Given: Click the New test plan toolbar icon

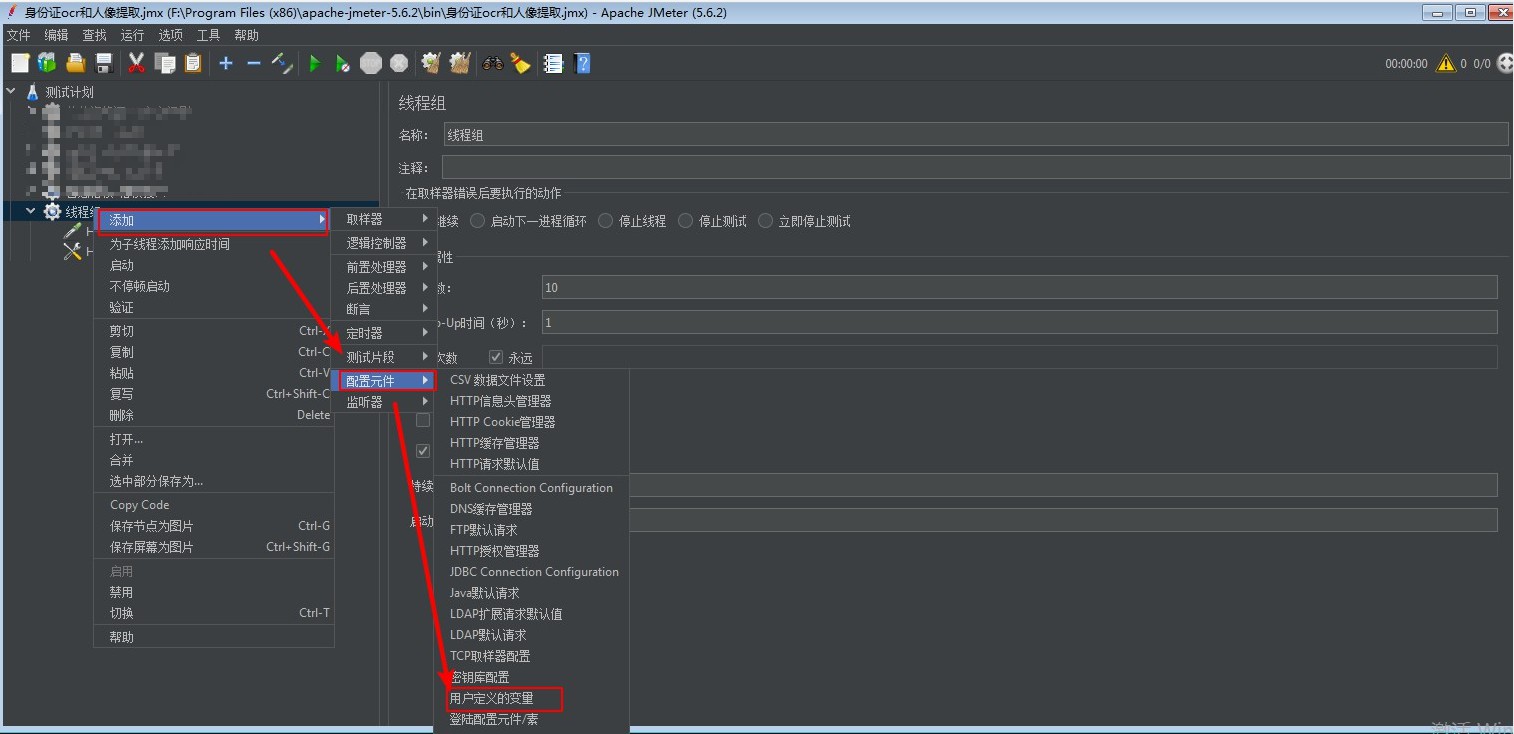Looking at the screenshot, I should (x=20, y=63).
